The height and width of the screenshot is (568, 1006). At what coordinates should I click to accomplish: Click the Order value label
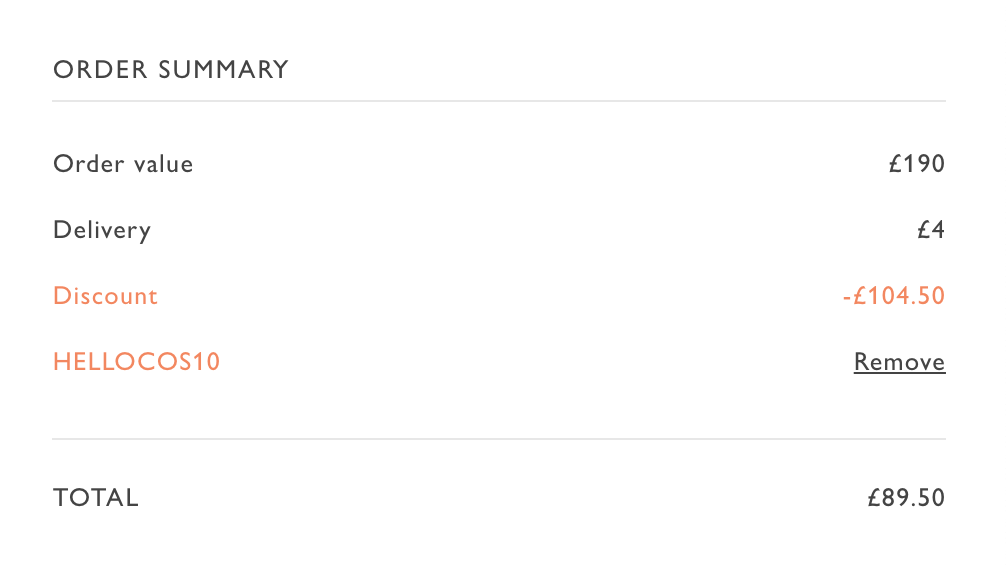pyautogui.click(x=123, y=164)
